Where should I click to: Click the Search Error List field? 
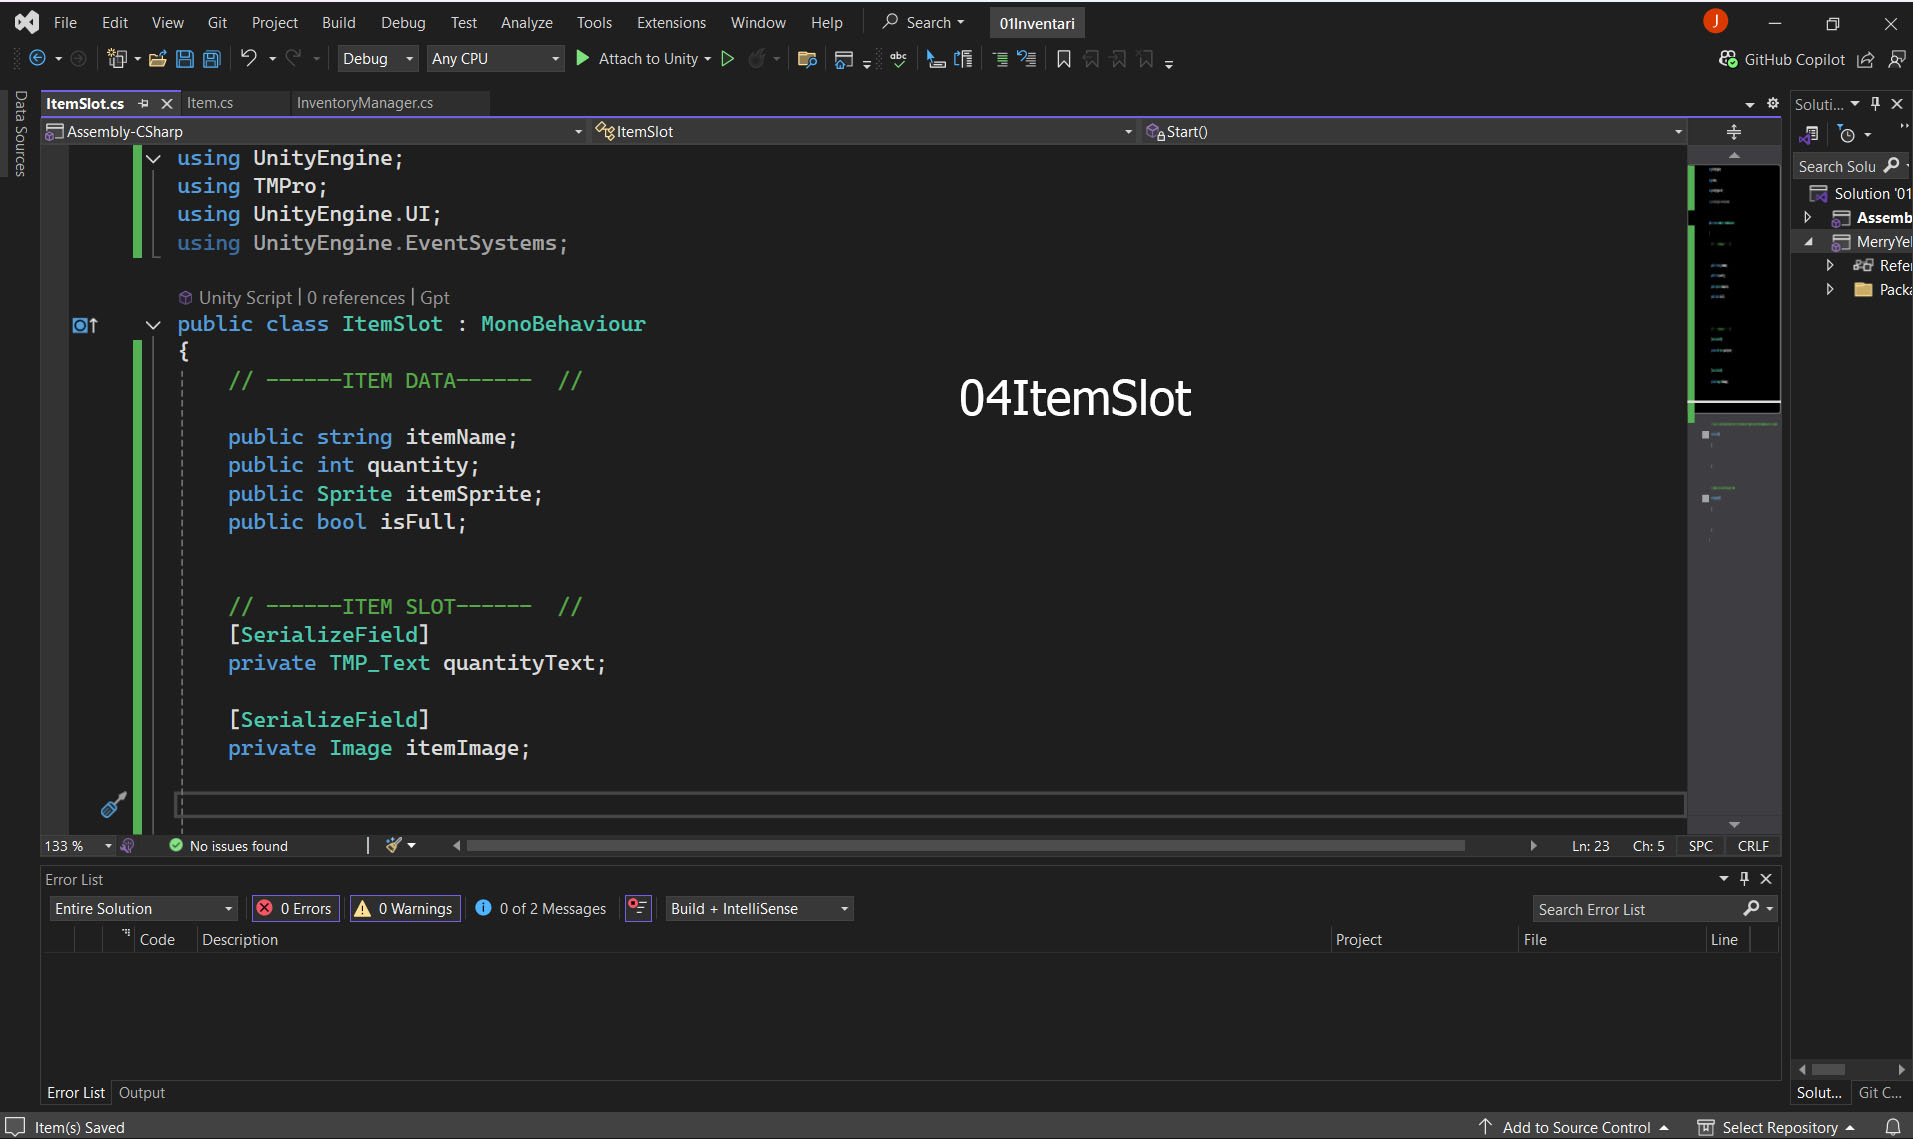tap(1635, 909)
